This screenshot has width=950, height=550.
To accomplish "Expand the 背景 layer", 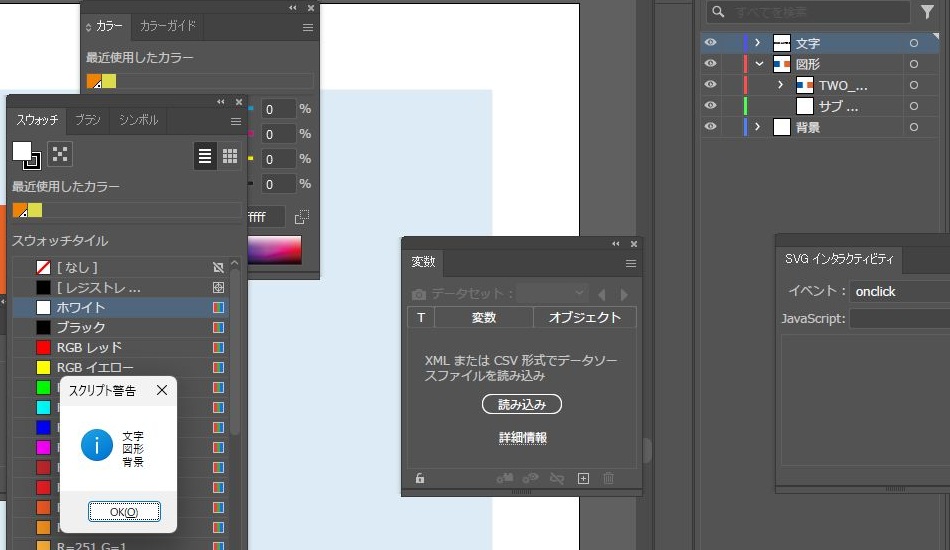I will tap(757, 126).
